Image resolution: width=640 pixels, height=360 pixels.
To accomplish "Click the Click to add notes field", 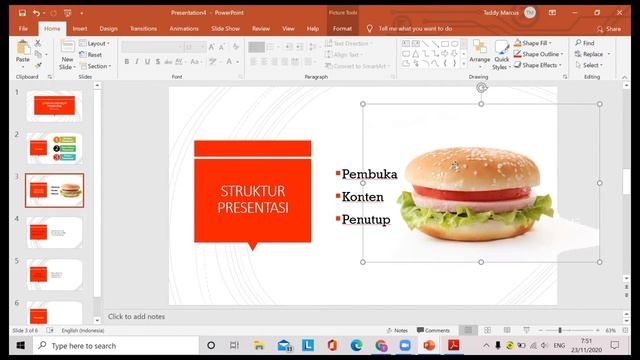I will point(136,316).
